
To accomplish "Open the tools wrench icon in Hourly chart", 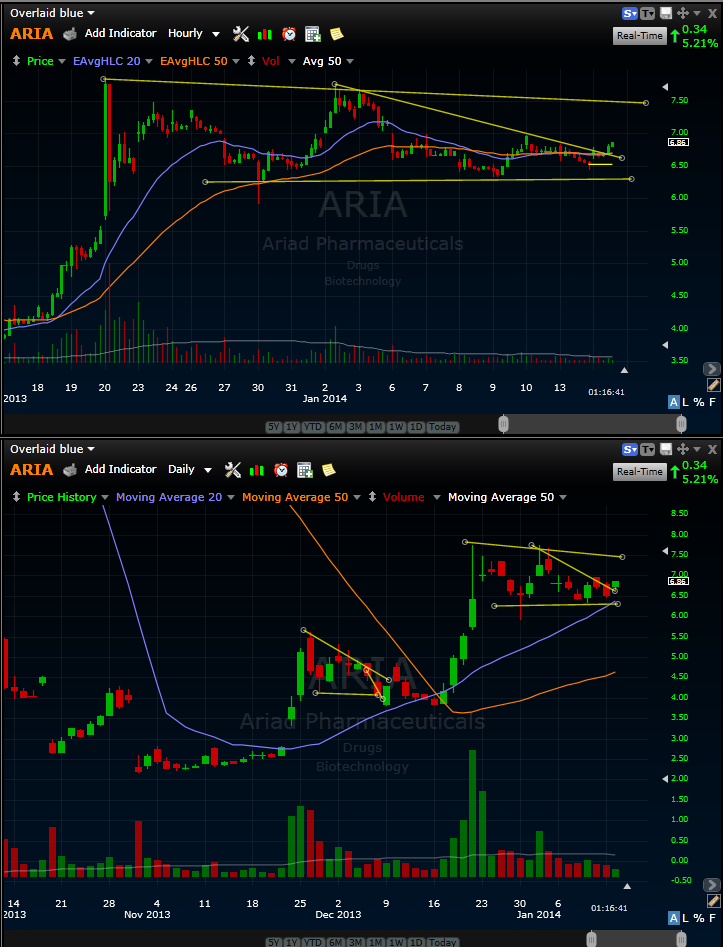I will pos(240,34).
